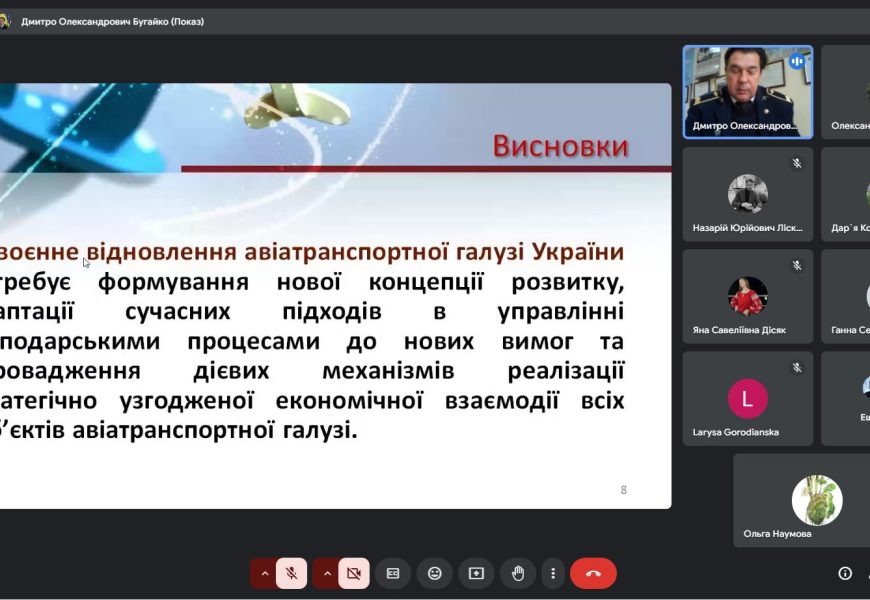Click the presenter name label at top
Image resolution: width=870 pixels, height=600 pixels.
tap(112, 21)
